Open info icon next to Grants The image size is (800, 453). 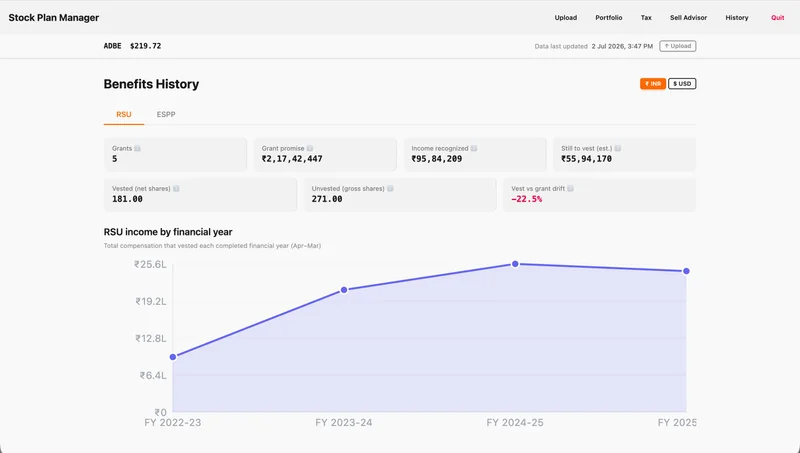[137, 148]
